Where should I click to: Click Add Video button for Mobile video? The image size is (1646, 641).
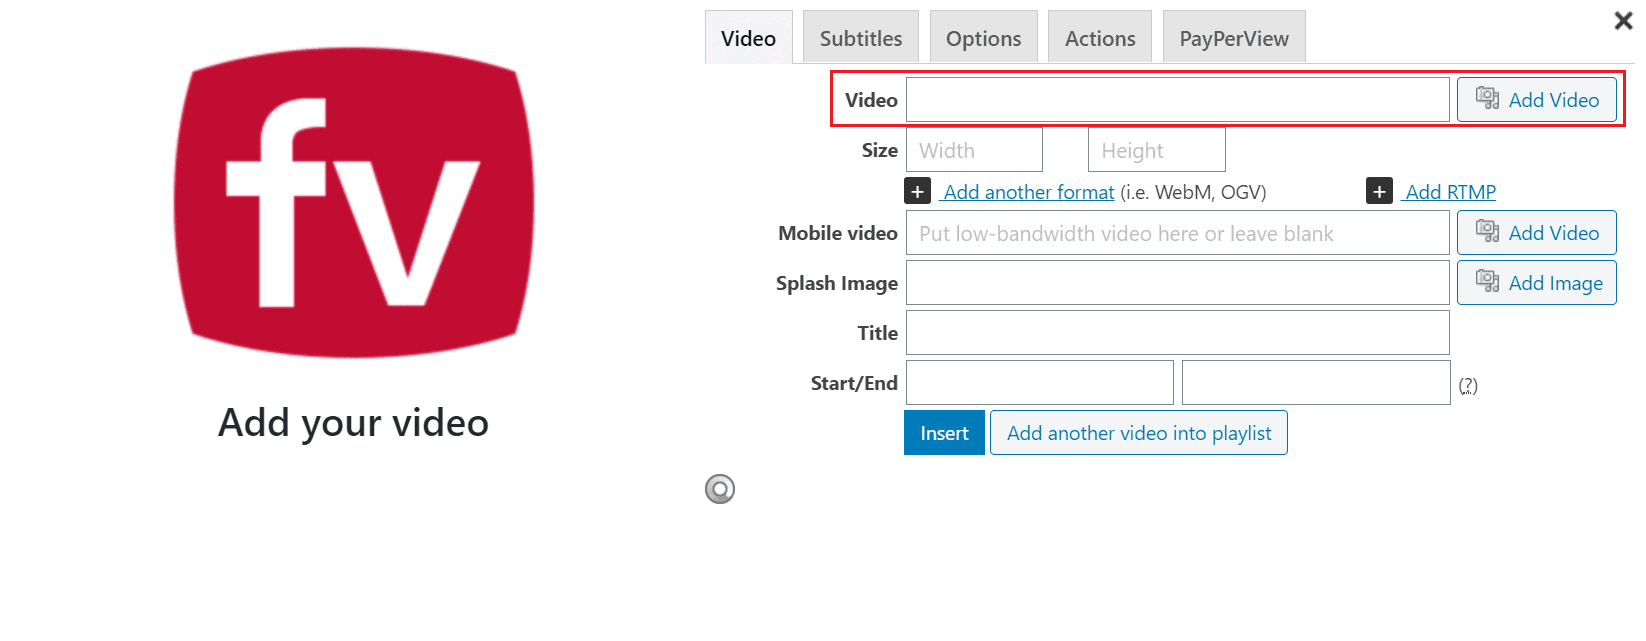coord(1537,233)
